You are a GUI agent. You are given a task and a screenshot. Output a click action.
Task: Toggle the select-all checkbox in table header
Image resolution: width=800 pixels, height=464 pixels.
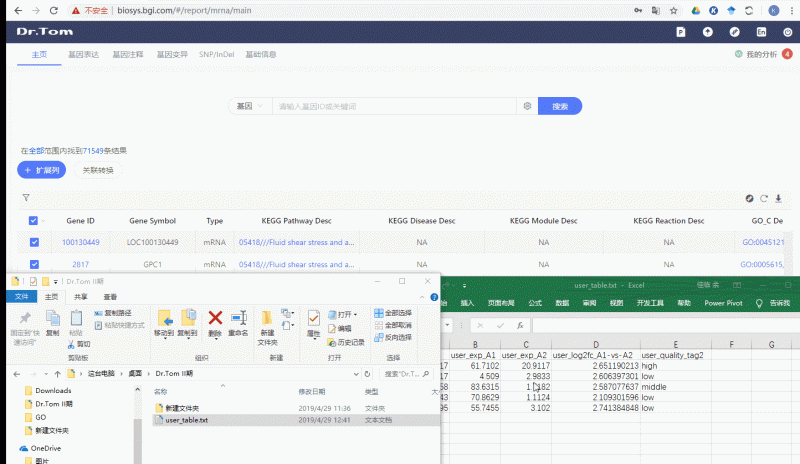34,221
